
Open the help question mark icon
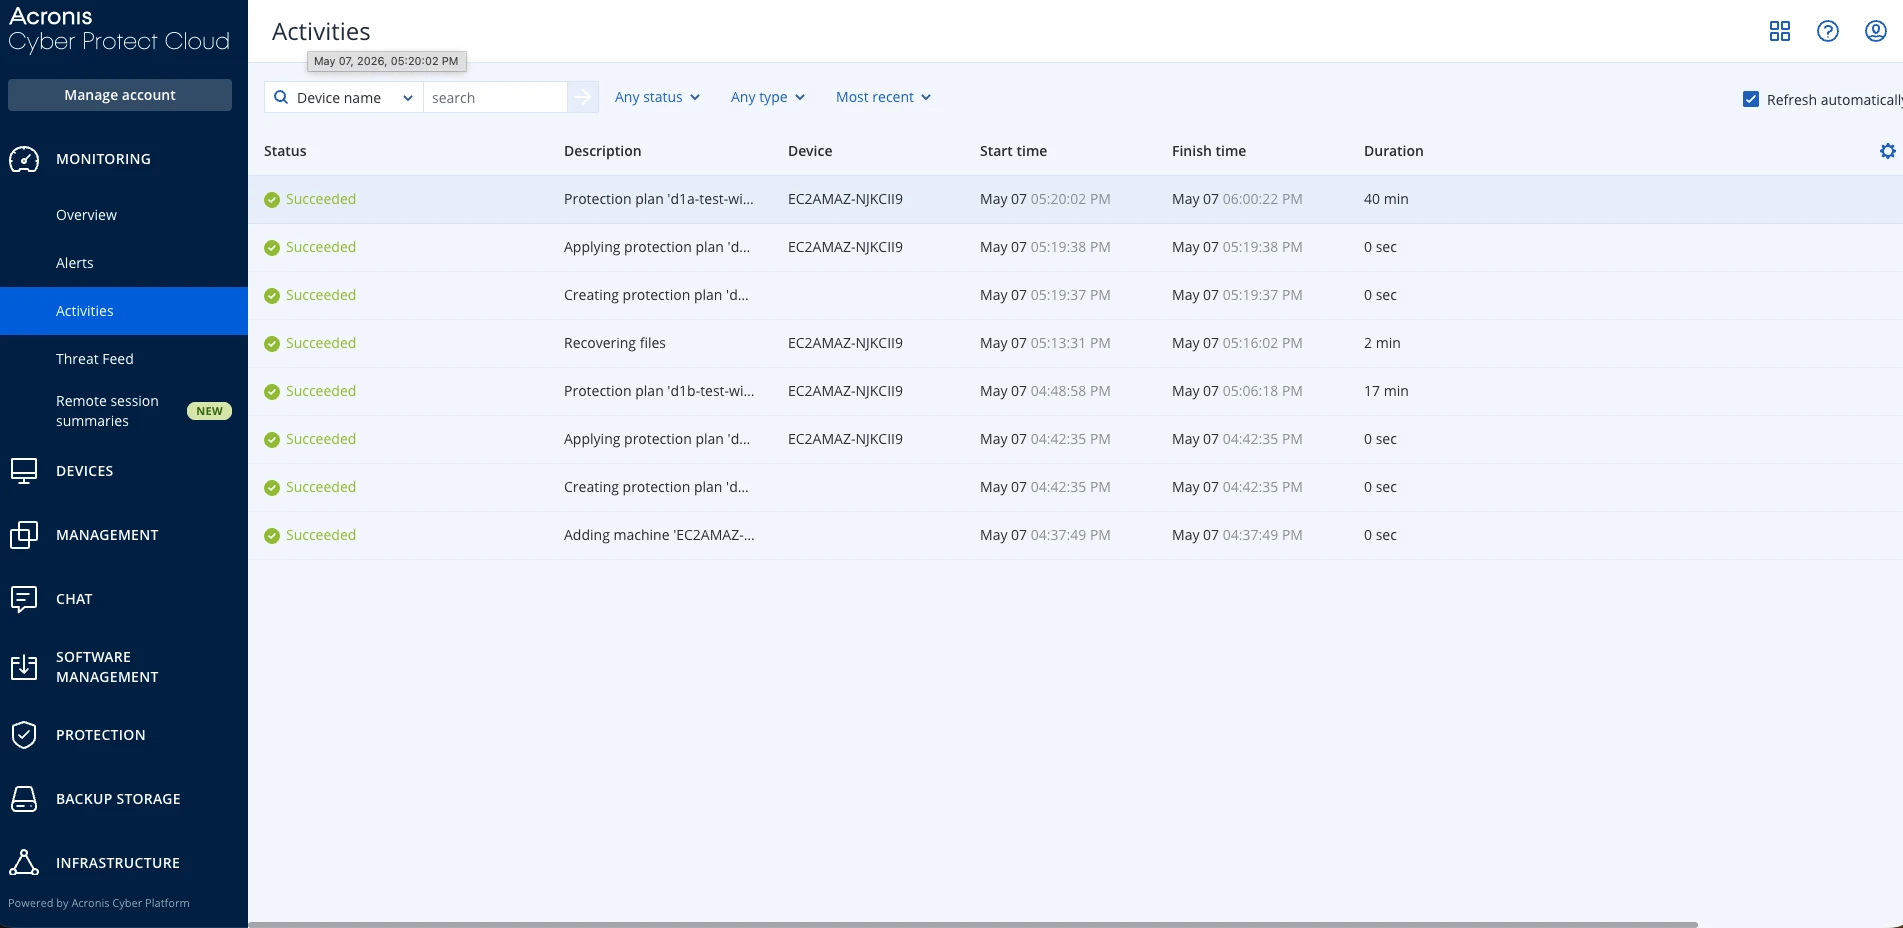coord(1827,31)
